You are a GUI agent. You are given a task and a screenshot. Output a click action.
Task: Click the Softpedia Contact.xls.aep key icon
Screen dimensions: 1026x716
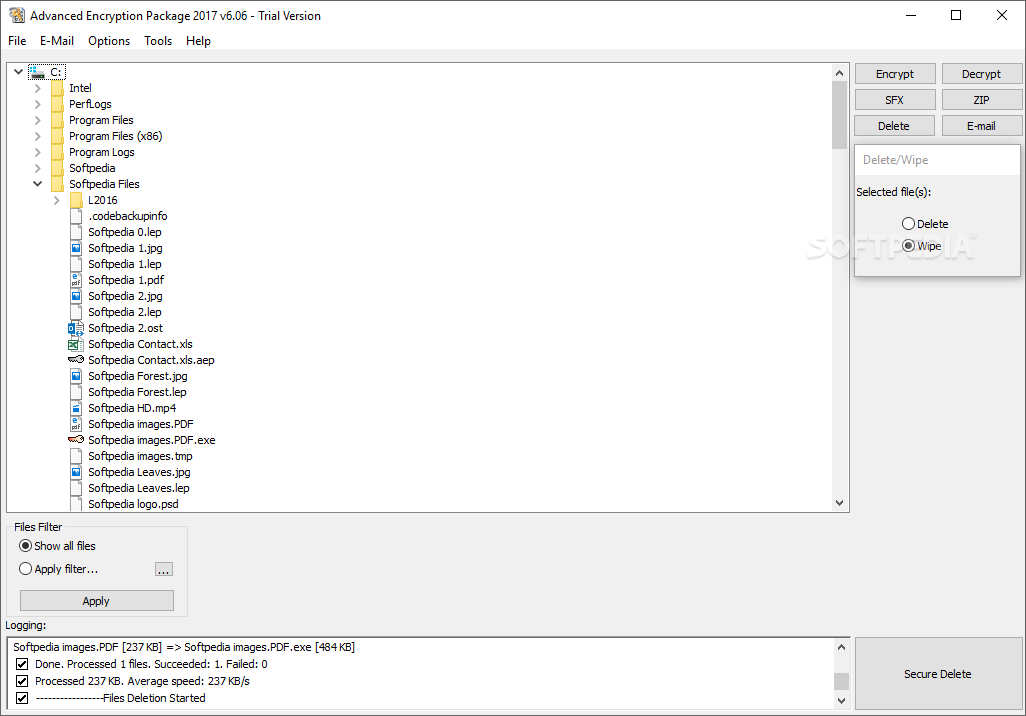tap(76, 360)
